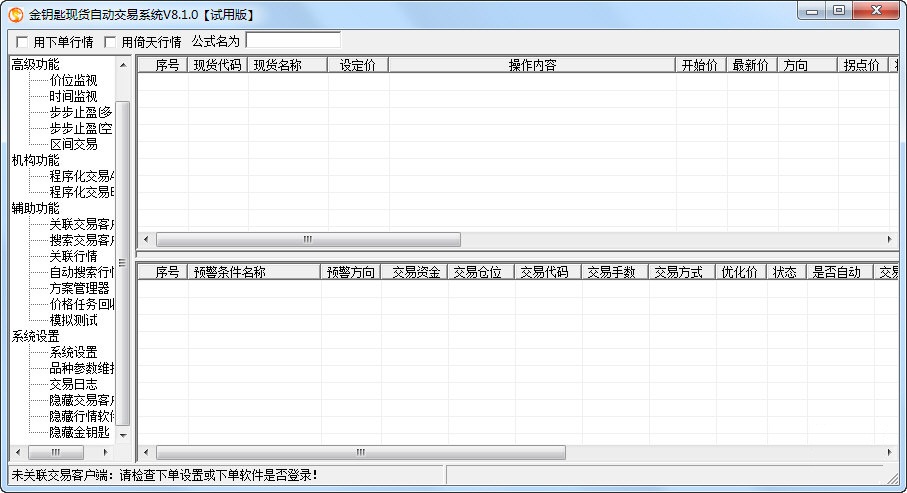Open 关联交易客户端 tree item

point(82,225)
